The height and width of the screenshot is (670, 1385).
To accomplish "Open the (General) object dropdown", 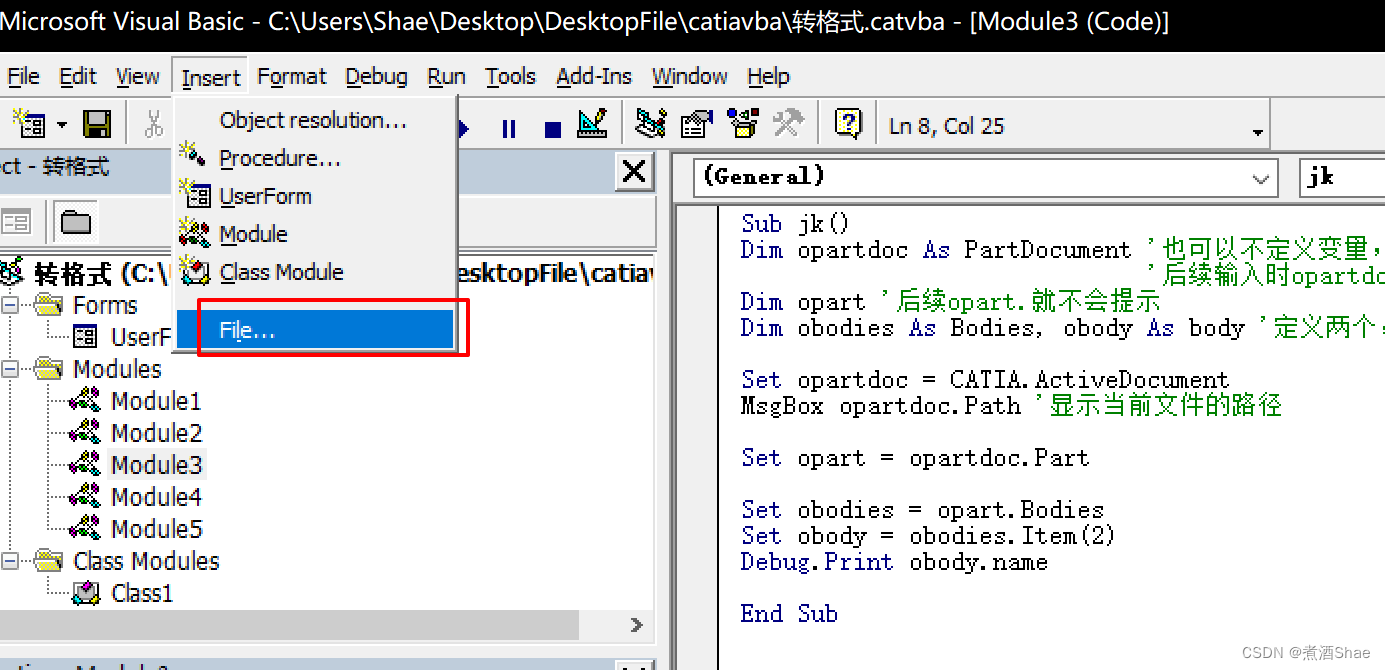I will 1262,178.
